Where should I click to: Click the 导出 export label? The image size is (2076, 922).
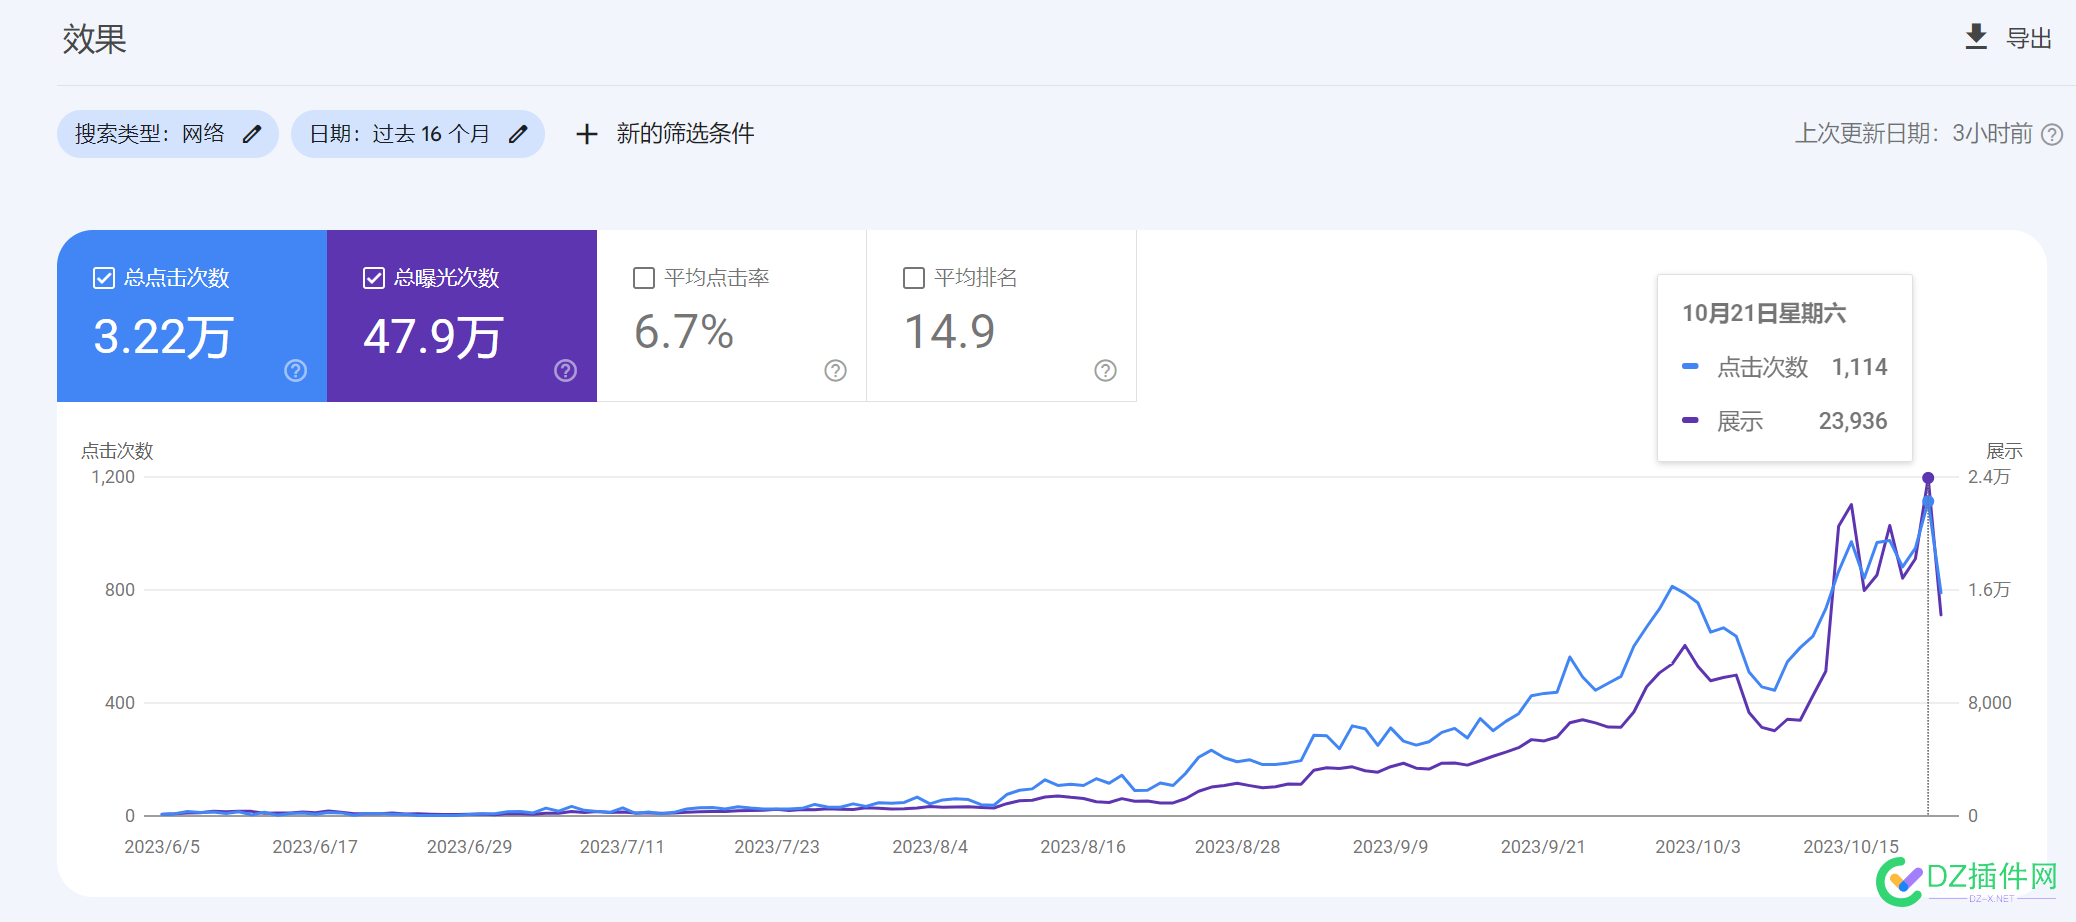pos(2029,38)
